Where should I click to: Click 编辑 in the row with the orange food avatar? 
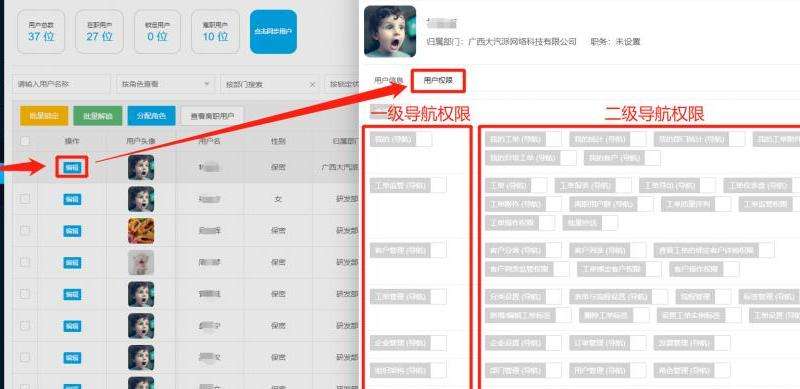[x=72, y=231]
